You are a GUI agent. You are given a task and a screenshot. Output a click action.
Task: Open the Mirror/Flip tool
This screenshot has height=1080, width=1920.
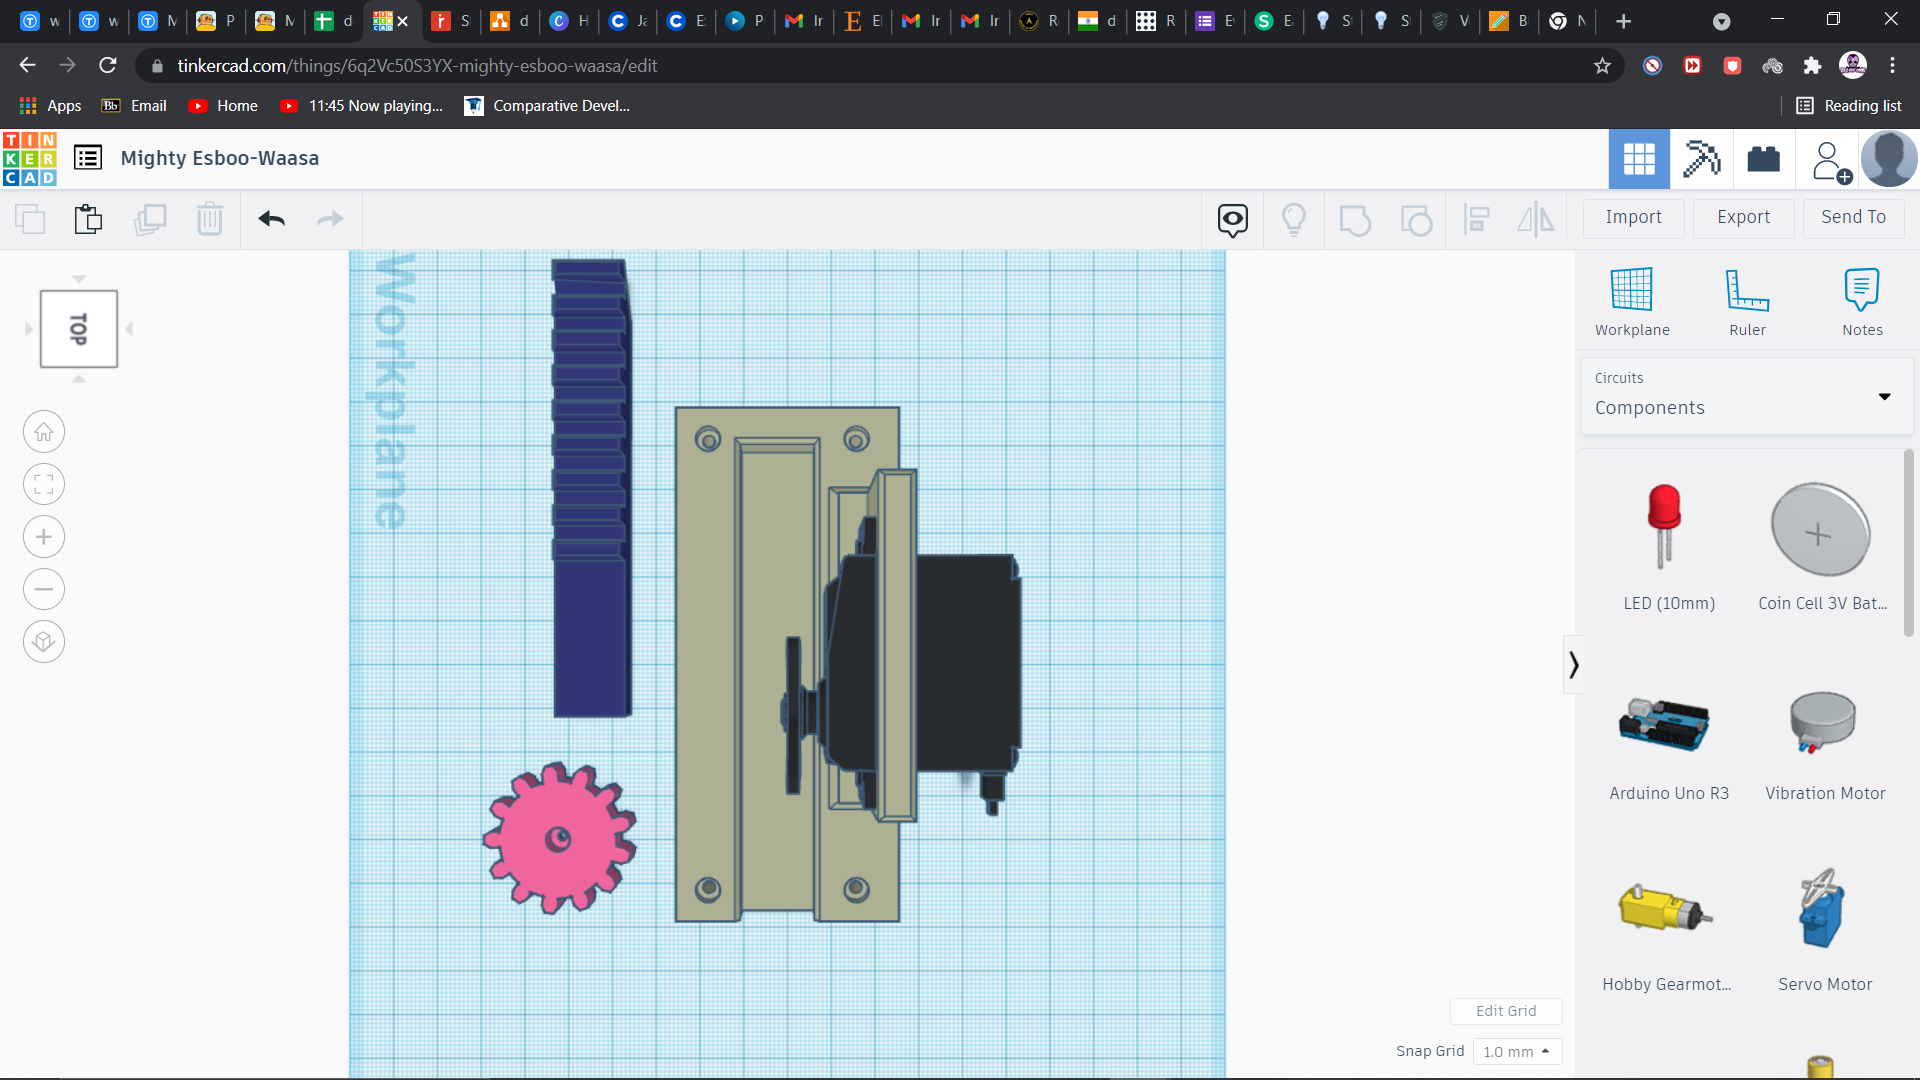1535,218
